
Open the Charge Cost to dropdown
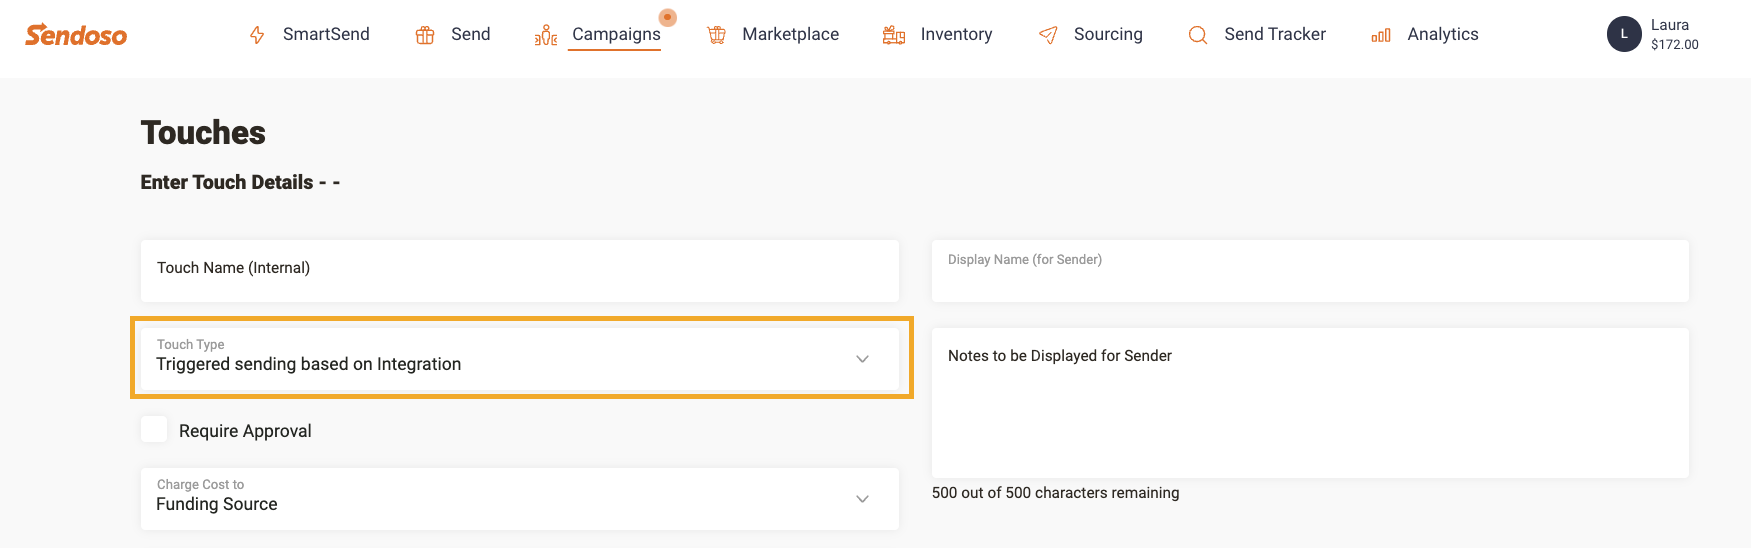(x=520, y=499)
